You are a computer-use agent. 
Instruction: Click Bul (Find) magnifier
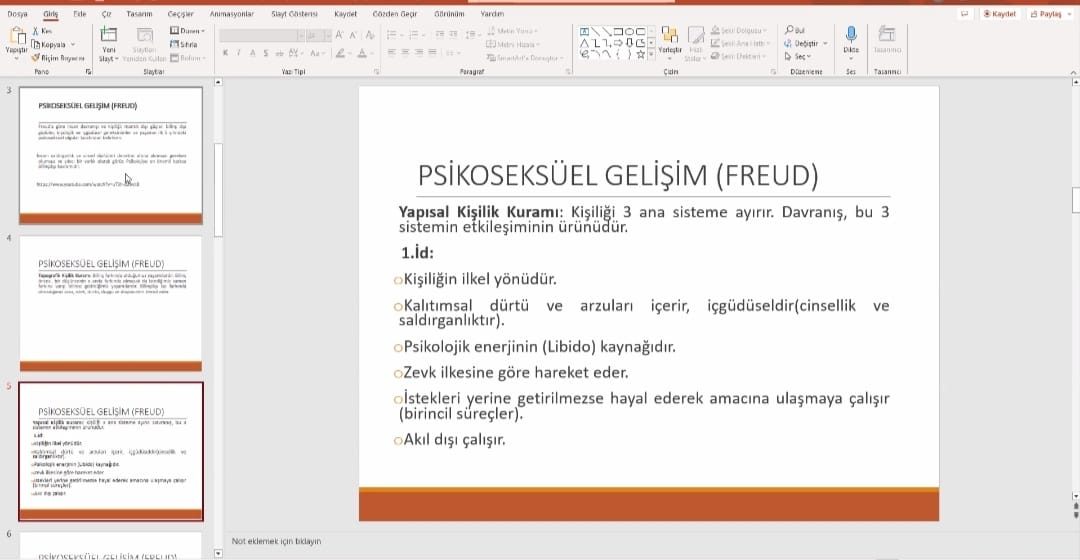(x=794, y=30)
